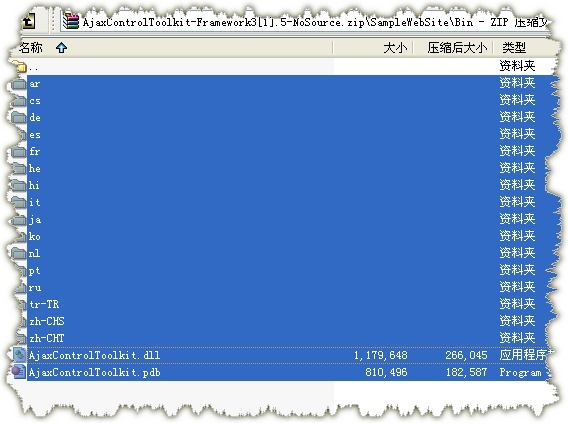
Task: Select the AjaxControlToolkit.dll file name
Action: click(x=95, y=355)
